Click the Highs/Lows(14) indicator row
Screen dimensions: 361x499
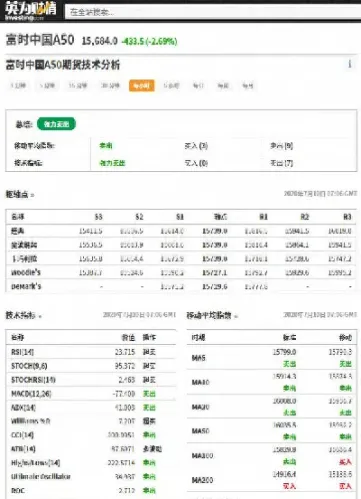[x=91, y=463]
